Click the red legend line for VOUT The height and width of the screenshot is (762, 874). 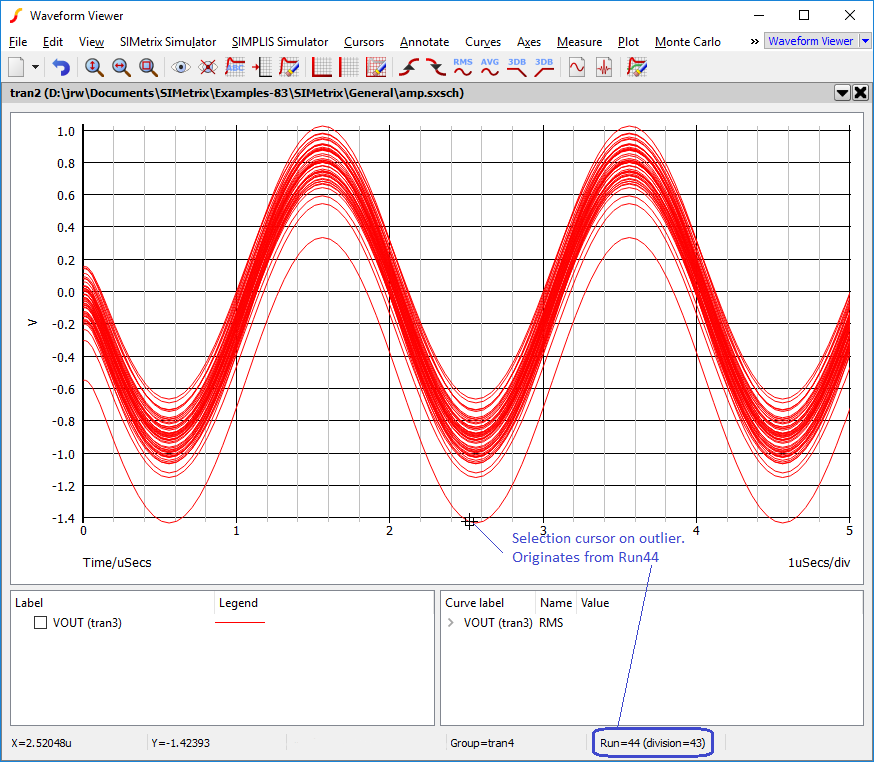click(x=240, y=622)
